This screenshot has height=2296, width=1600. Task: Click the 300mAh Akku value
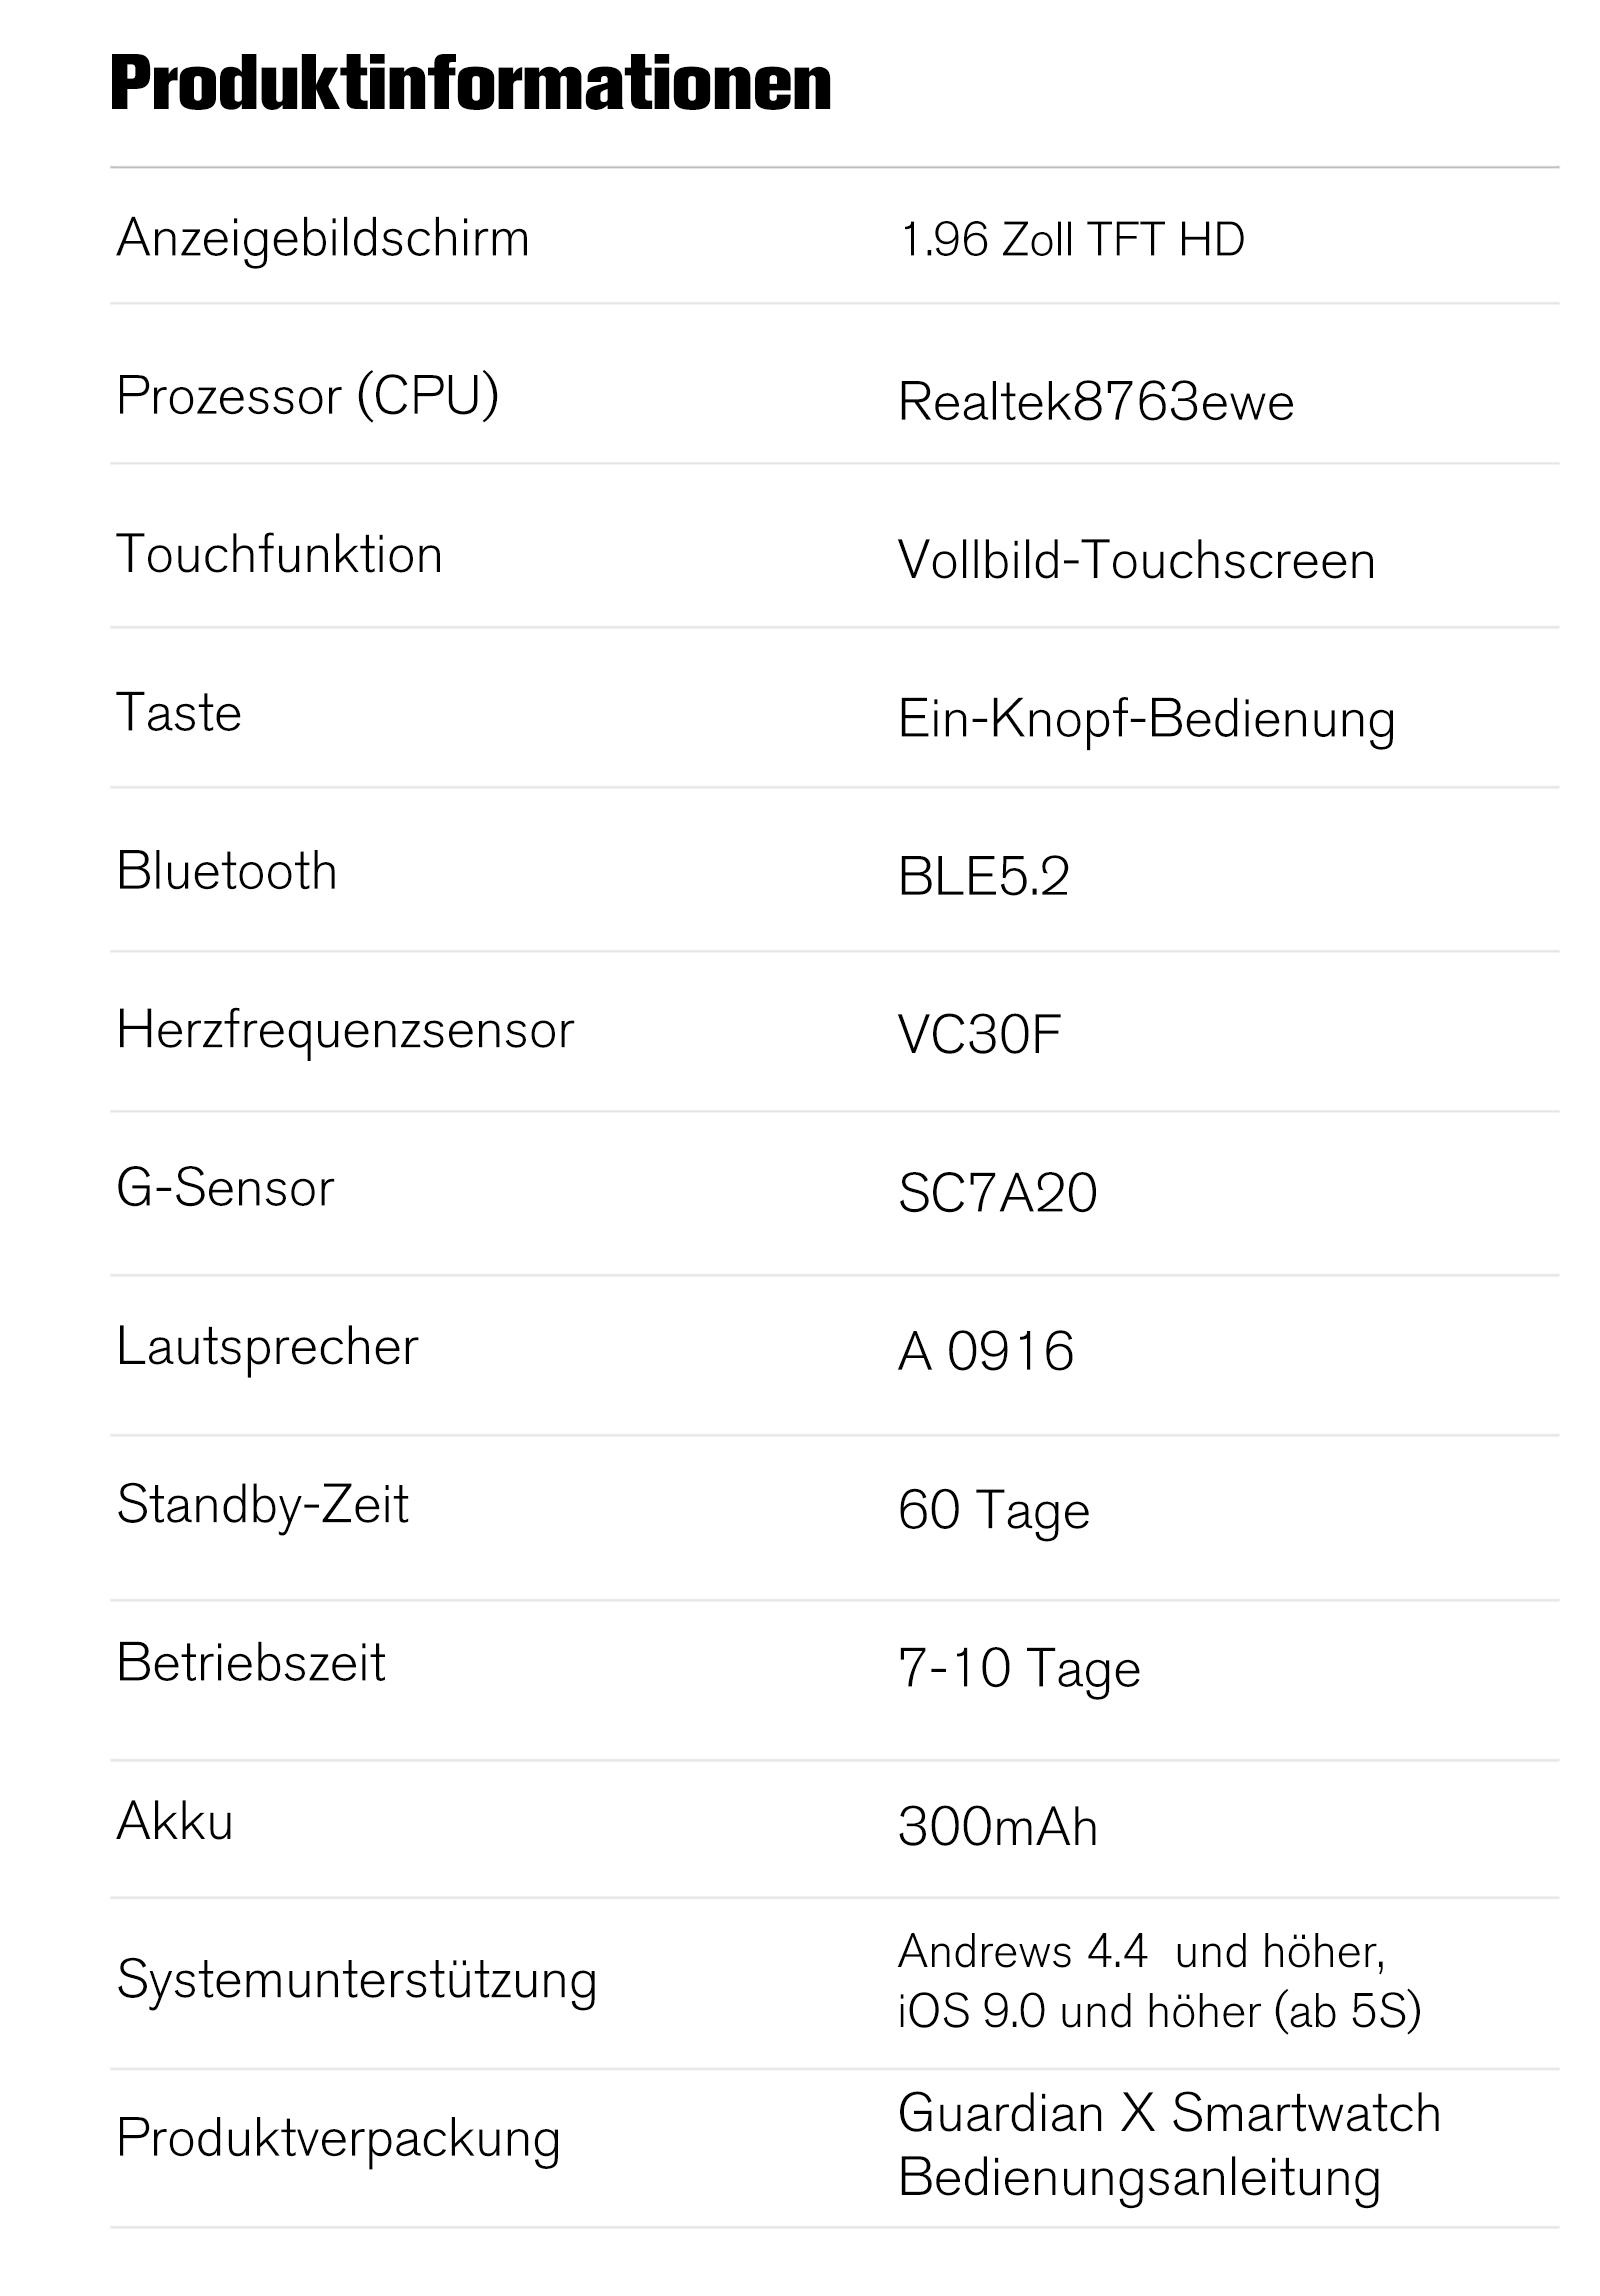point(998,1827)
